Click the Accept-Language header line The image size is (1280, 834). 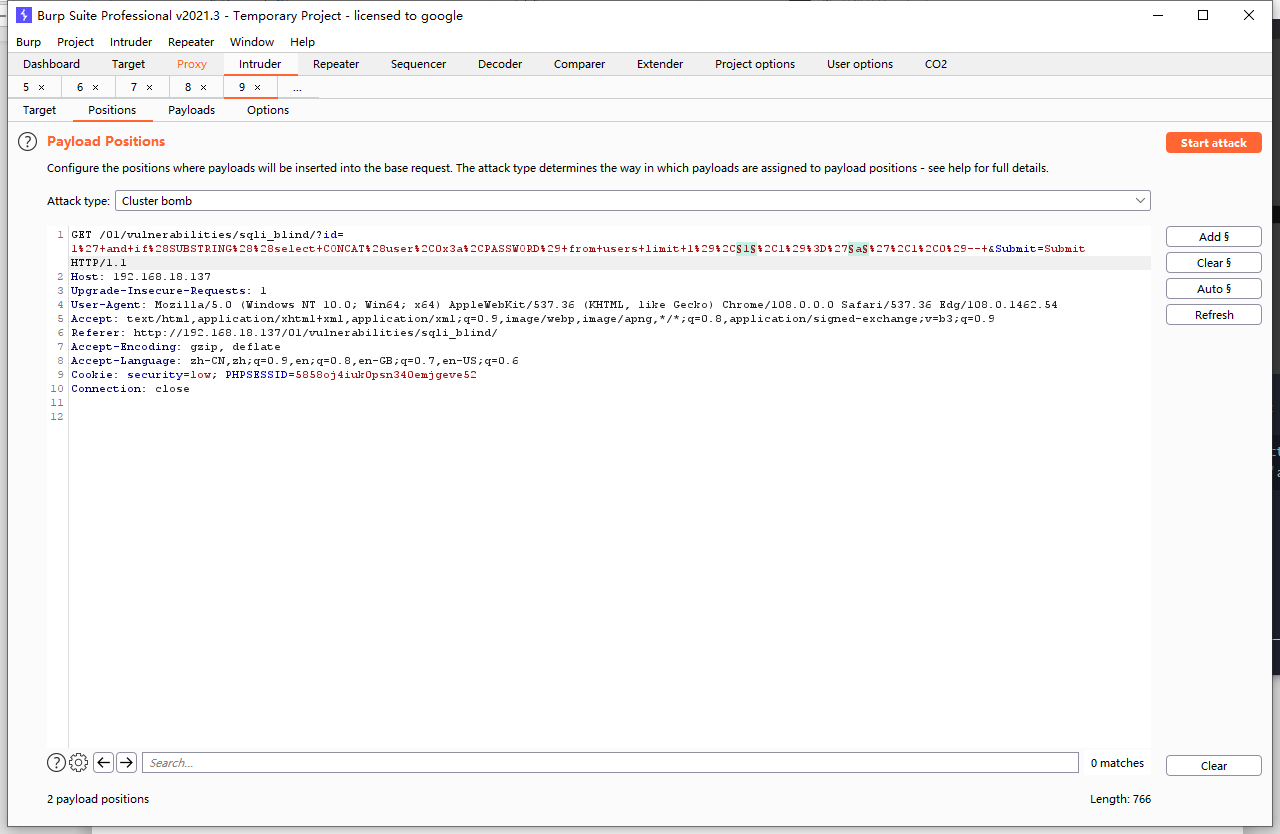(295, 360)
